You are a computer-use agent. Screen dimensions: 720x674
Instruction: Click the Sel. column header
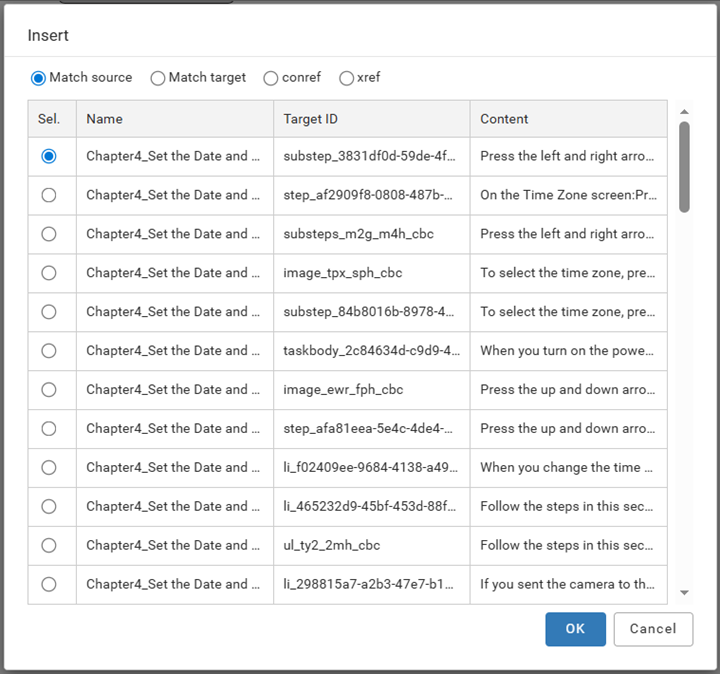[49, 119]
